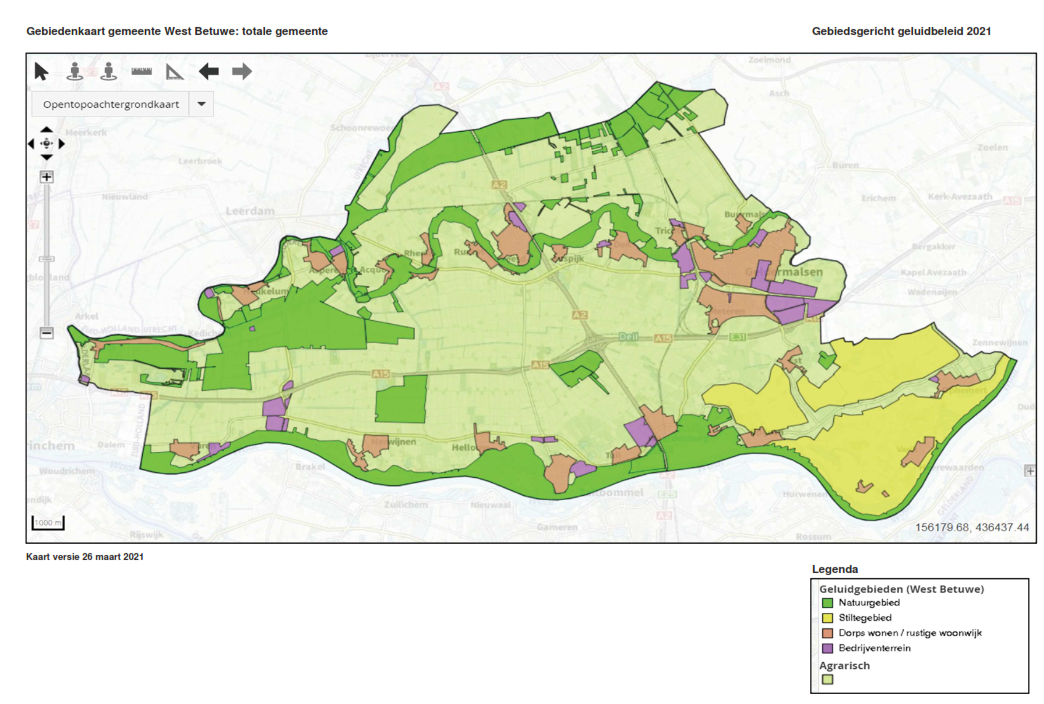
Task: Expand the overview map at right edge
Action: (1030, 470)
